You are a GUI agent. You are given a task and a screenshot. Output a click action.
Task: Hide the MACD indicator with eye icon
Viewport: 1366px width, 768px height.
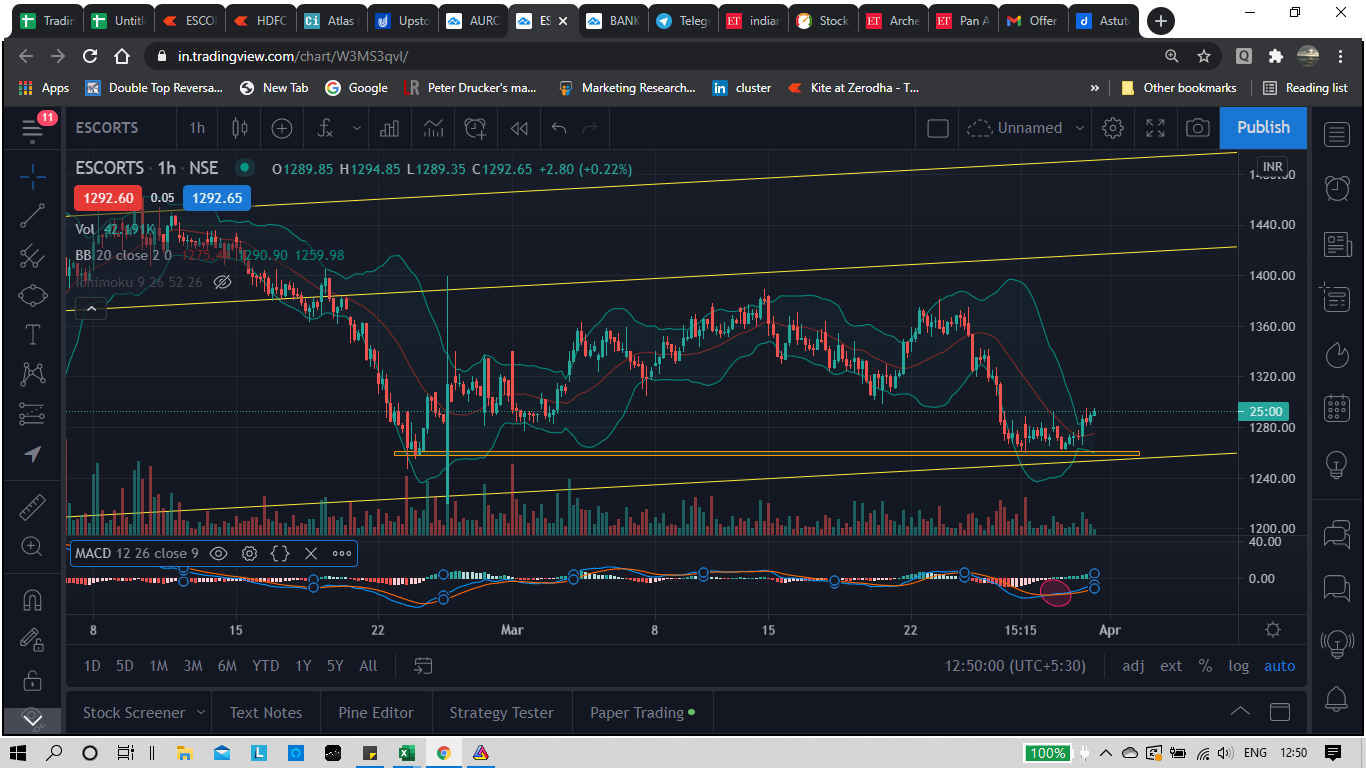pos(219,553)
